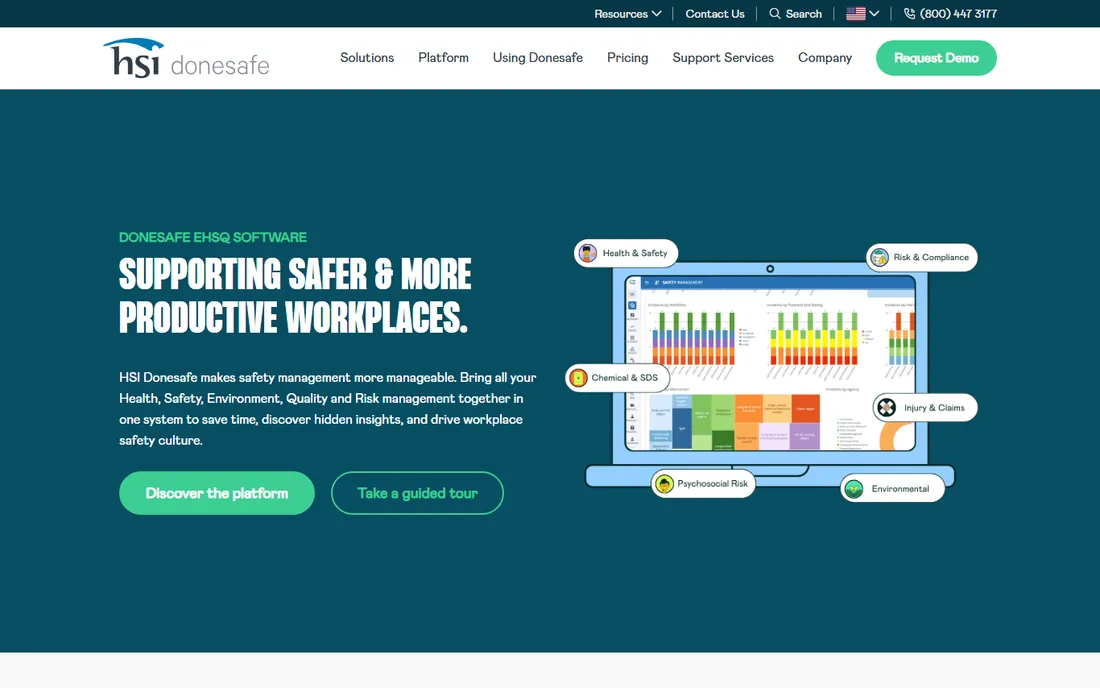Open the Solutions menu
The image size is (1100, 688).
pos(367,58)
